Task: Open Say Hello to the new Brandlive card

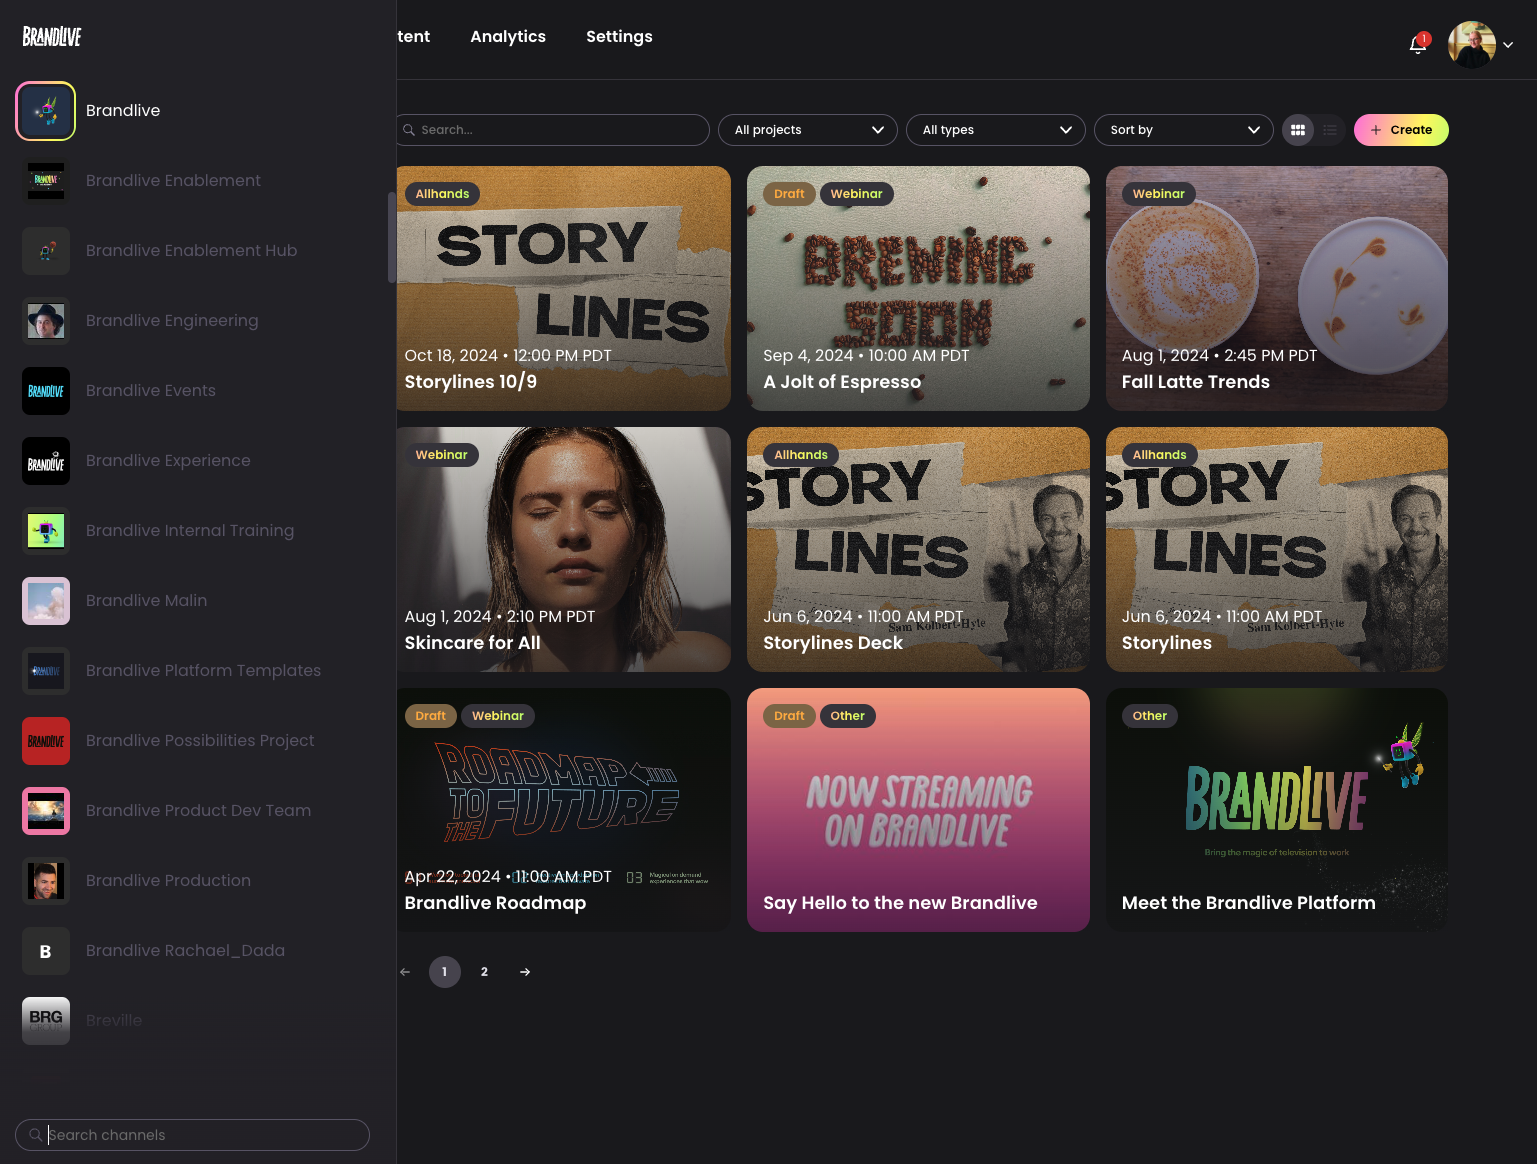Action: point(918,810)
